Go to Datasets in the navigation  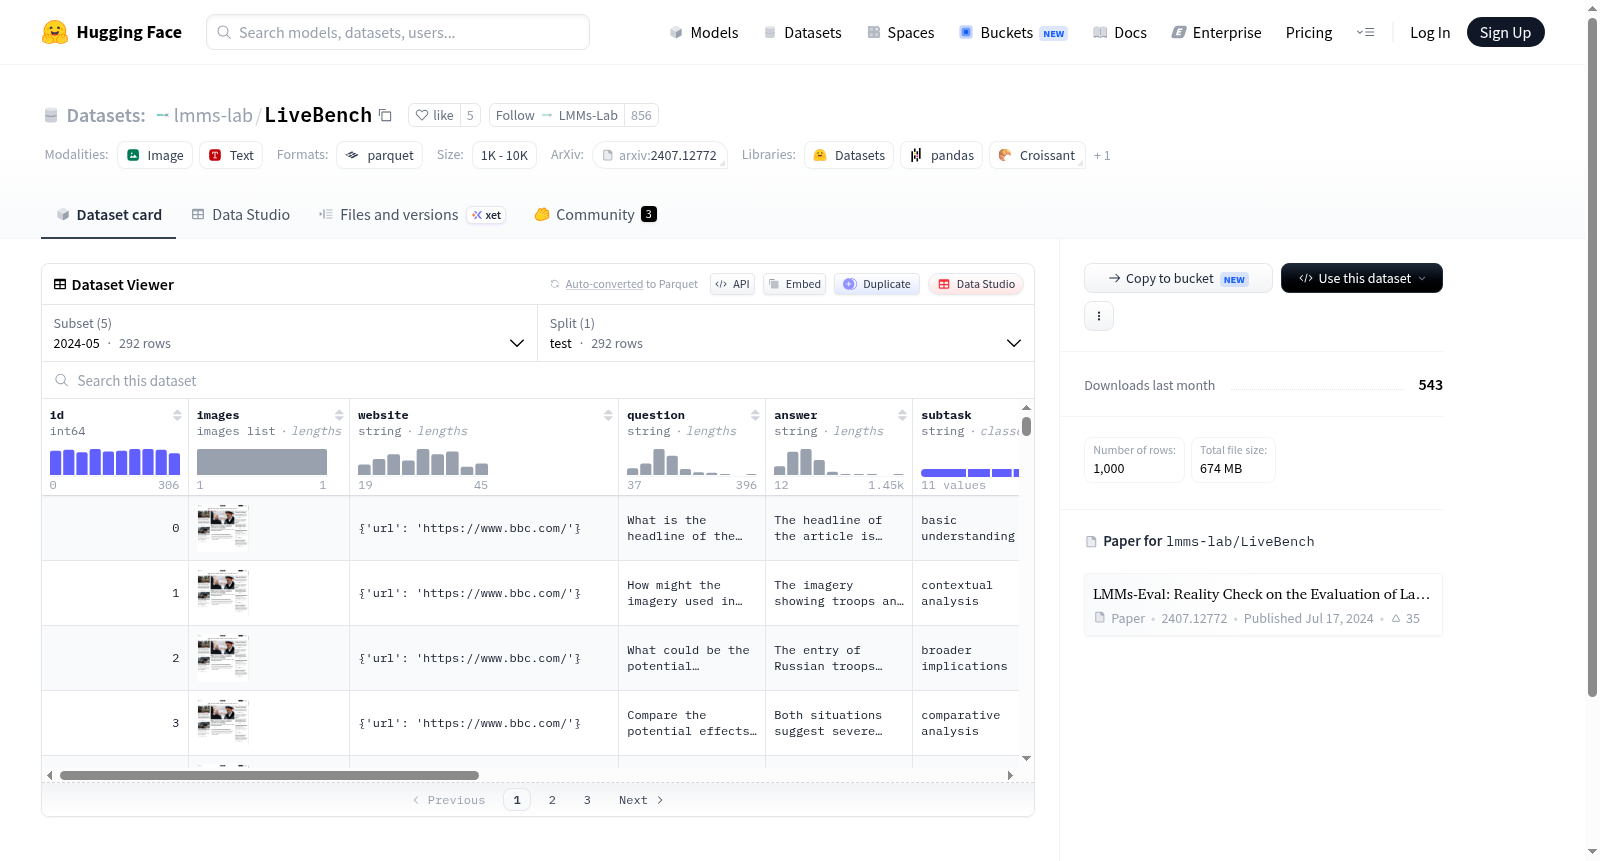pyautogui.click(x=802, y=33)
